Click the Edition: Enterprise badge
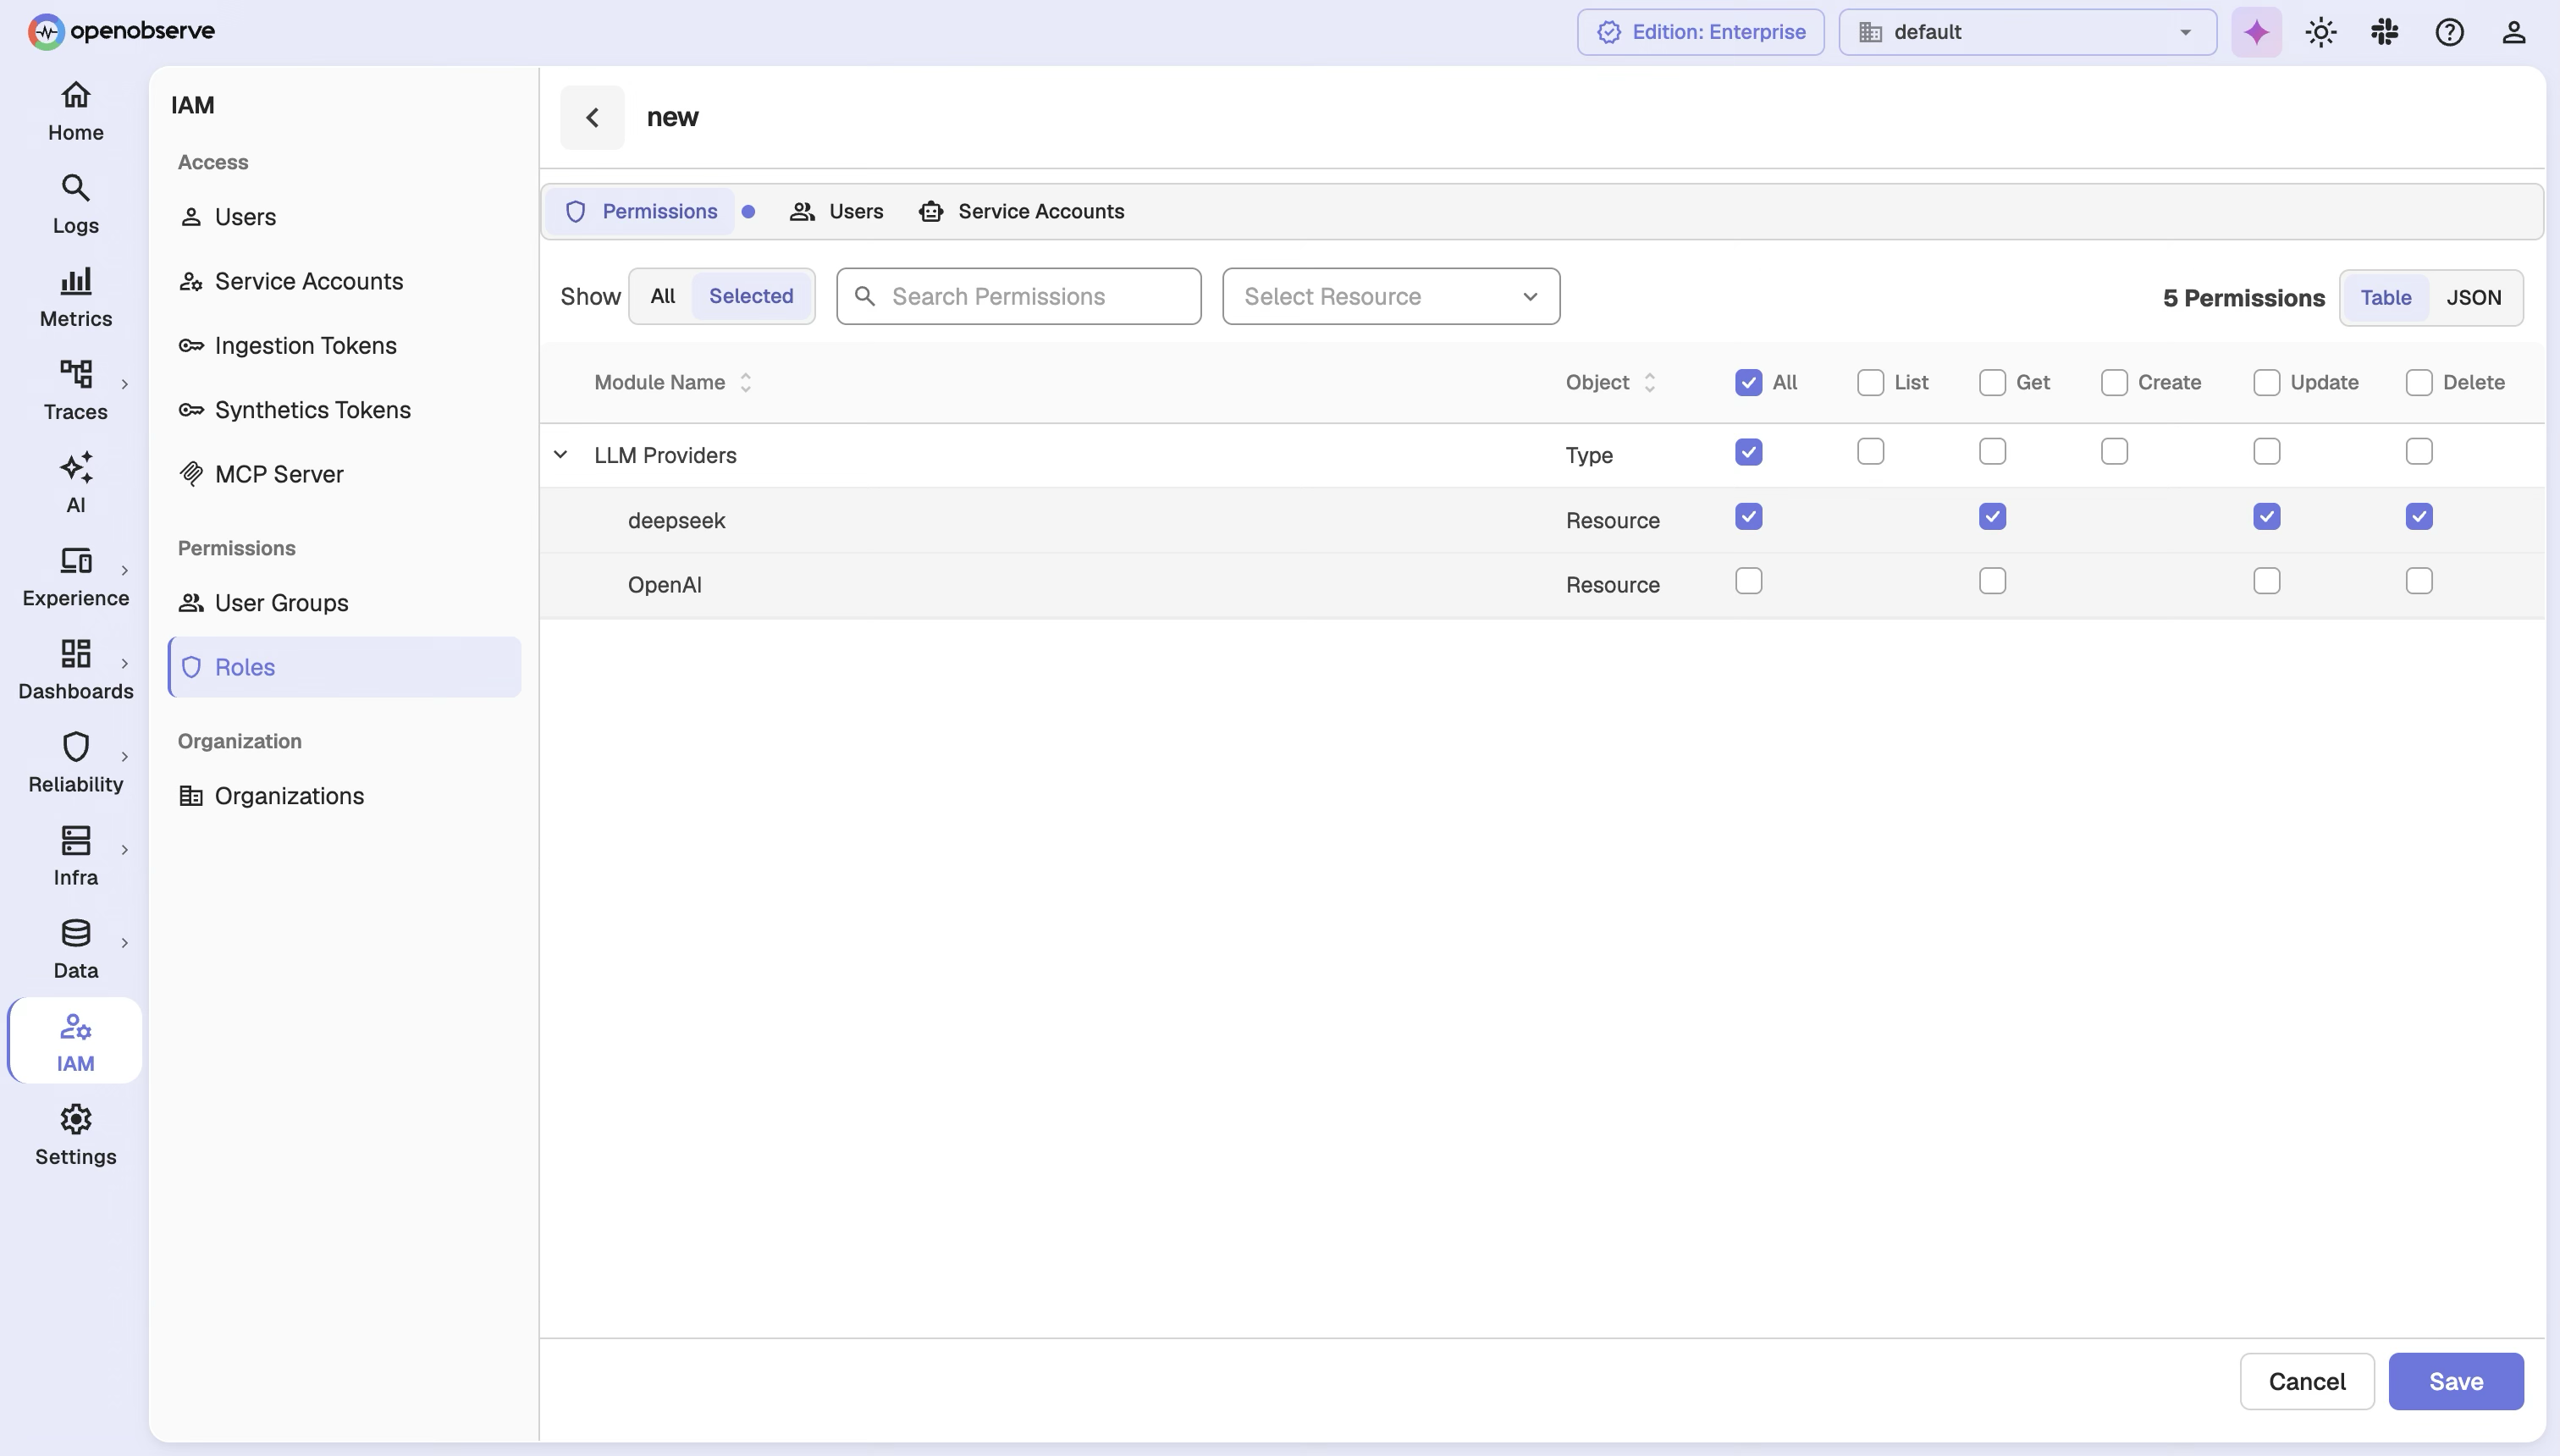This screenshot has height=1456, width=2560. point(1701,32)
